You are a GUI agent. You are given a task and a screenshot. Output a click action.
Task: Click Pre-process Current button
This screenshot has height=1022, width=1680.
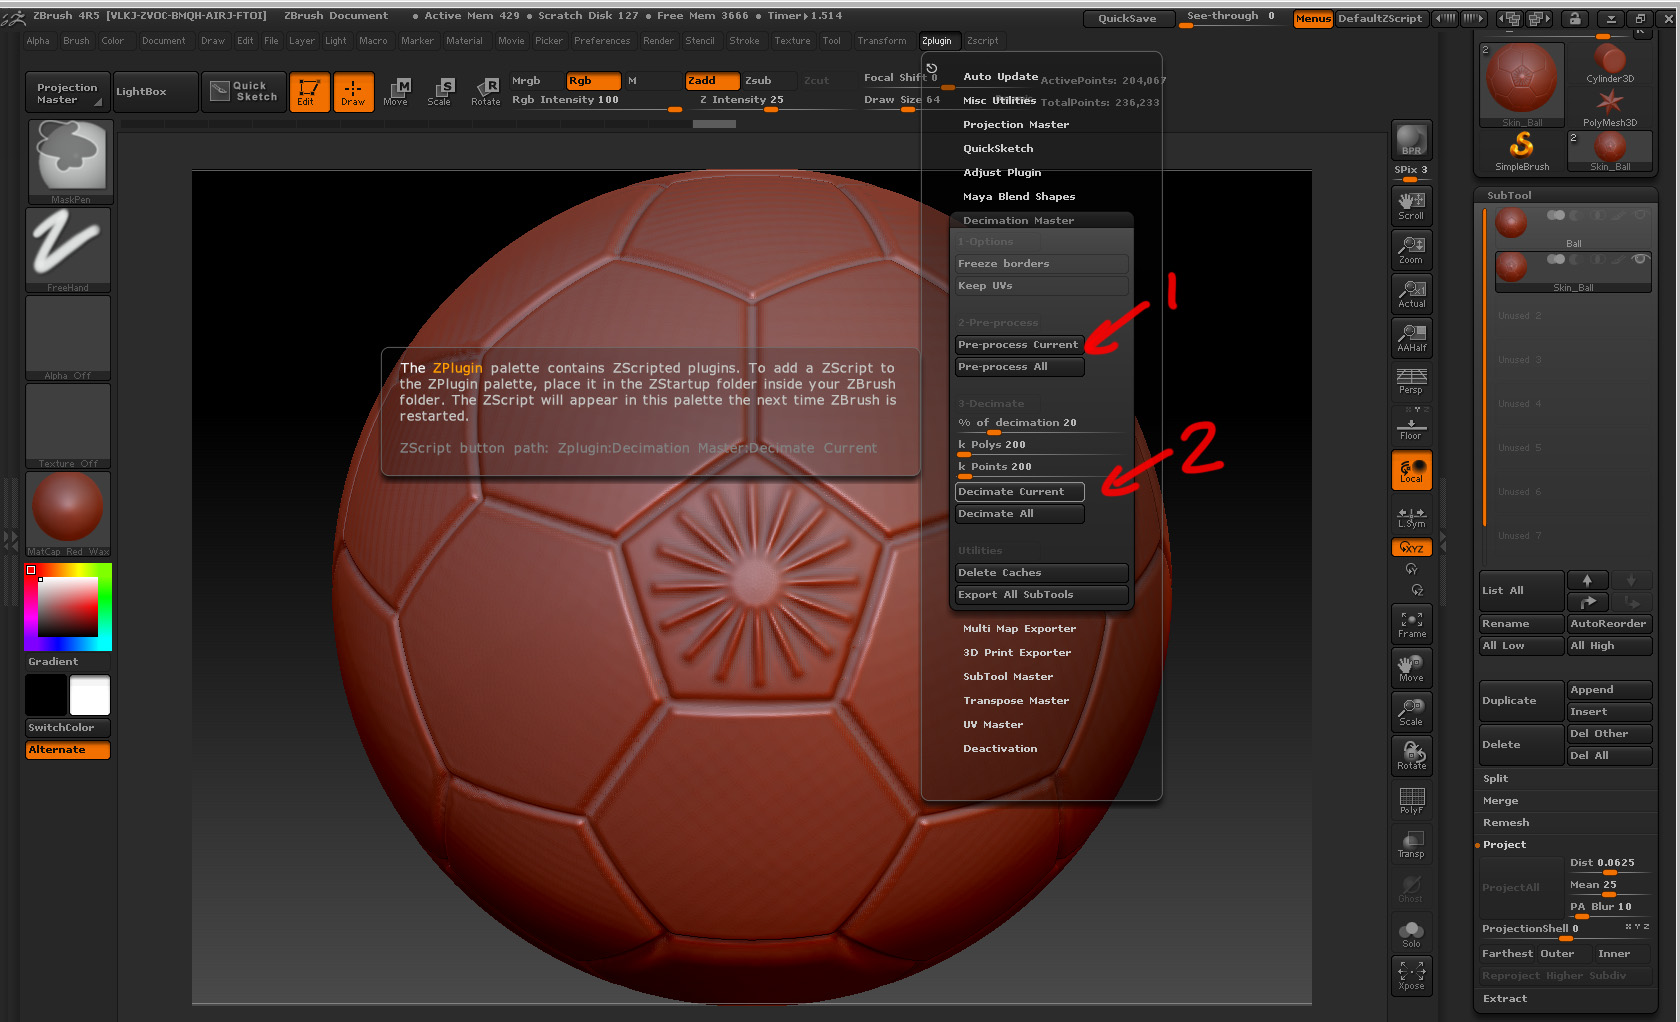[1019, 345]
